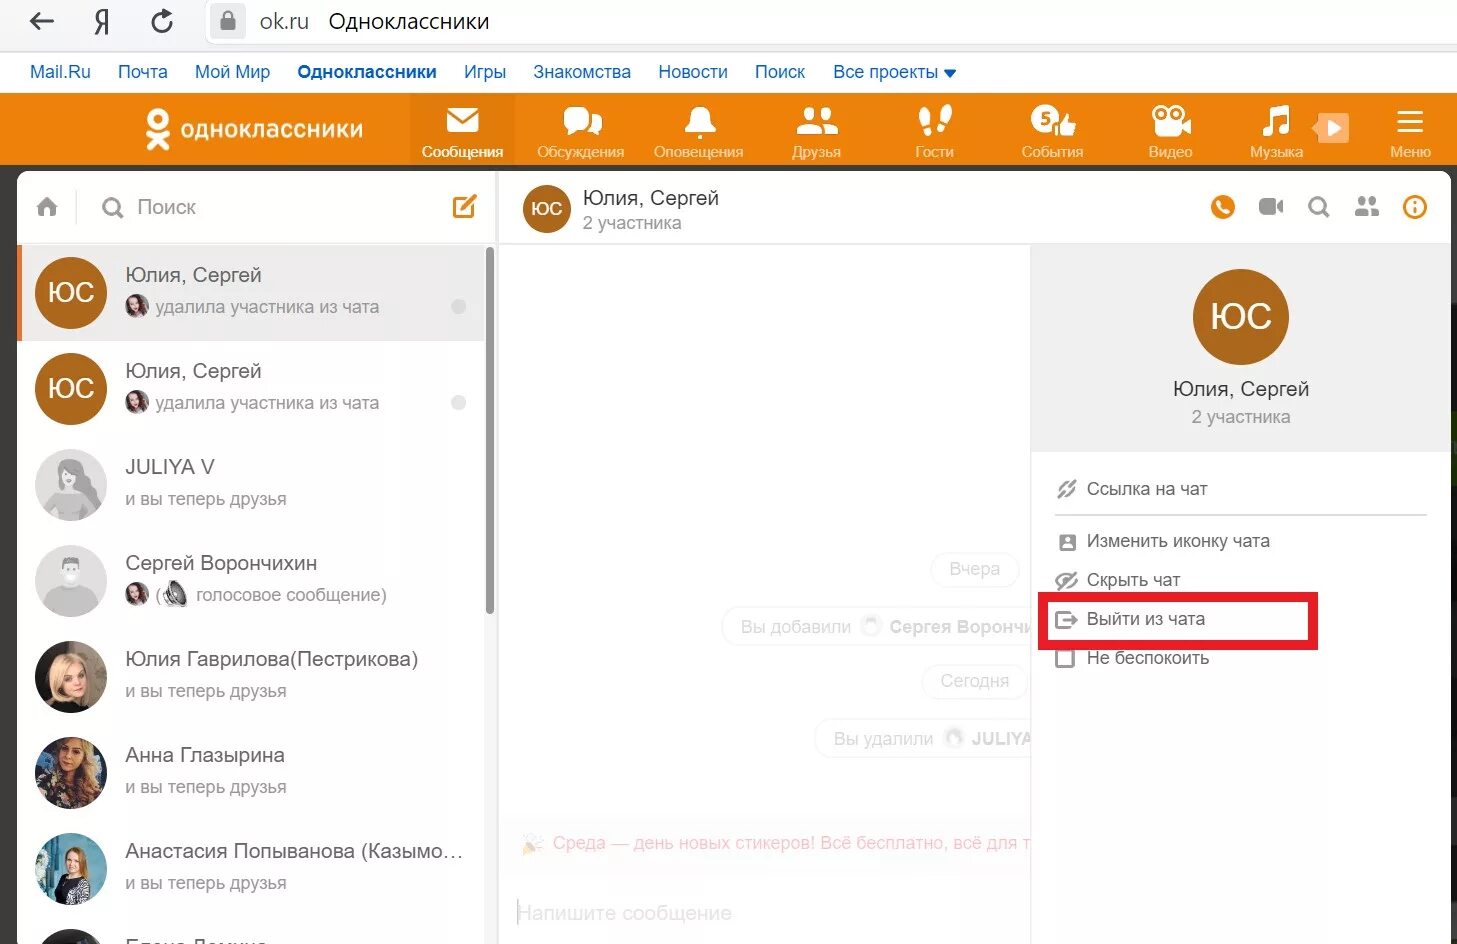Open the Меню hamburger icon
1457x944 pixels.
click(1410, 131)
